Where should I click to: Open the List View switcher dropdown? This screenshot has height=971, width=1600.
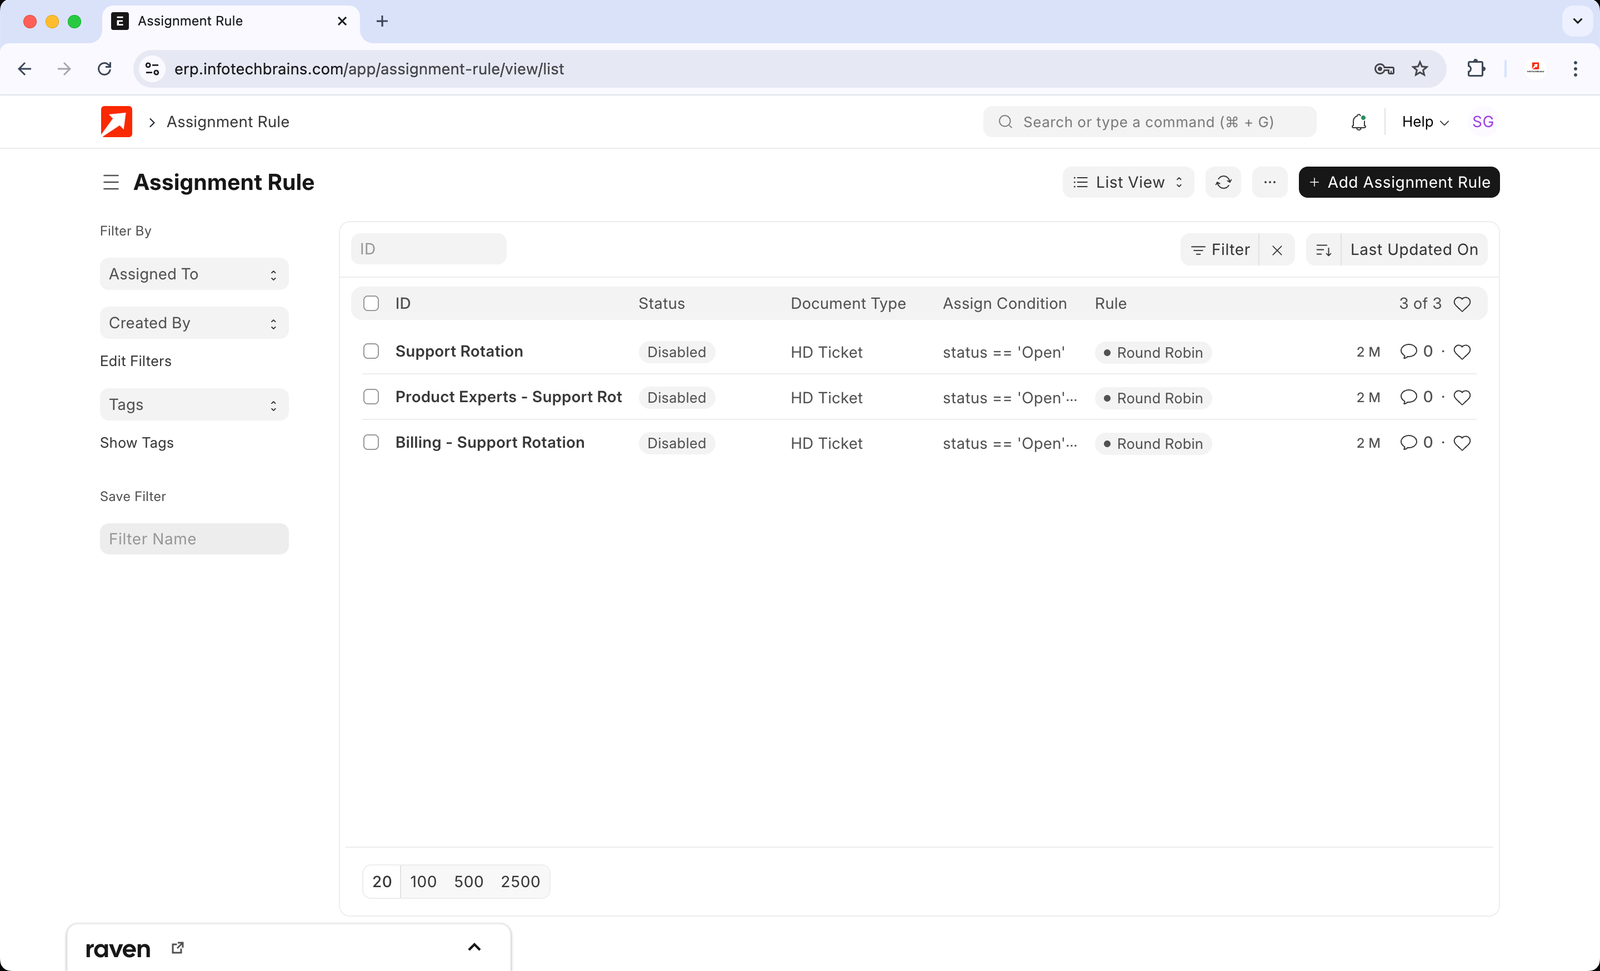[x=1127, y=182]
